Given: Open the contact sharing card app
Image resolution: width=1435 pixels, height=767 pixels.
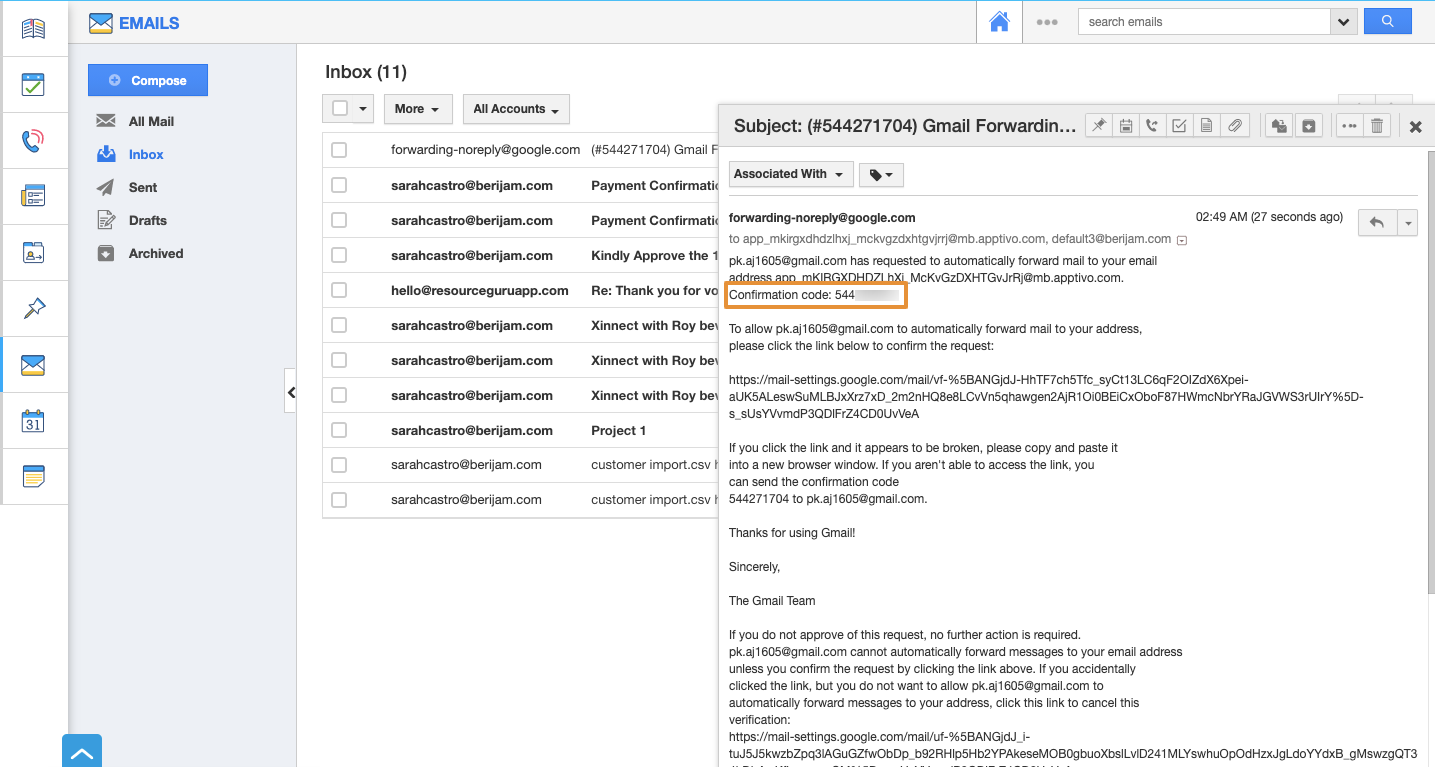Looking at the screenshot, I should coord(33,252).
